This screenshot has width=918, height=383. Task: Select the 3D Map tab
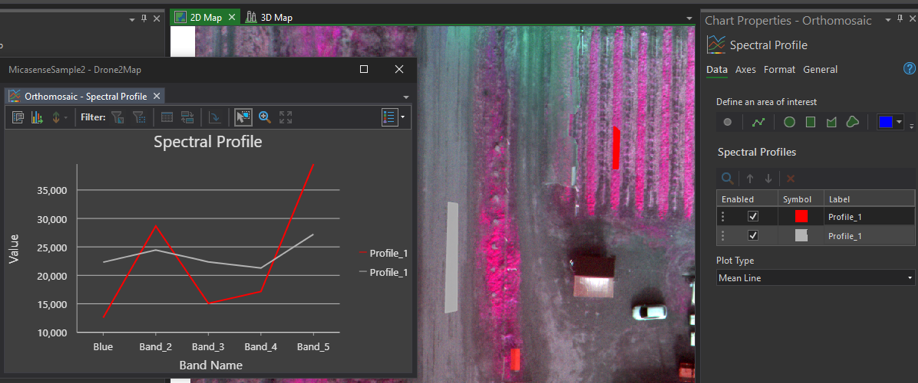tap(269, 18)
